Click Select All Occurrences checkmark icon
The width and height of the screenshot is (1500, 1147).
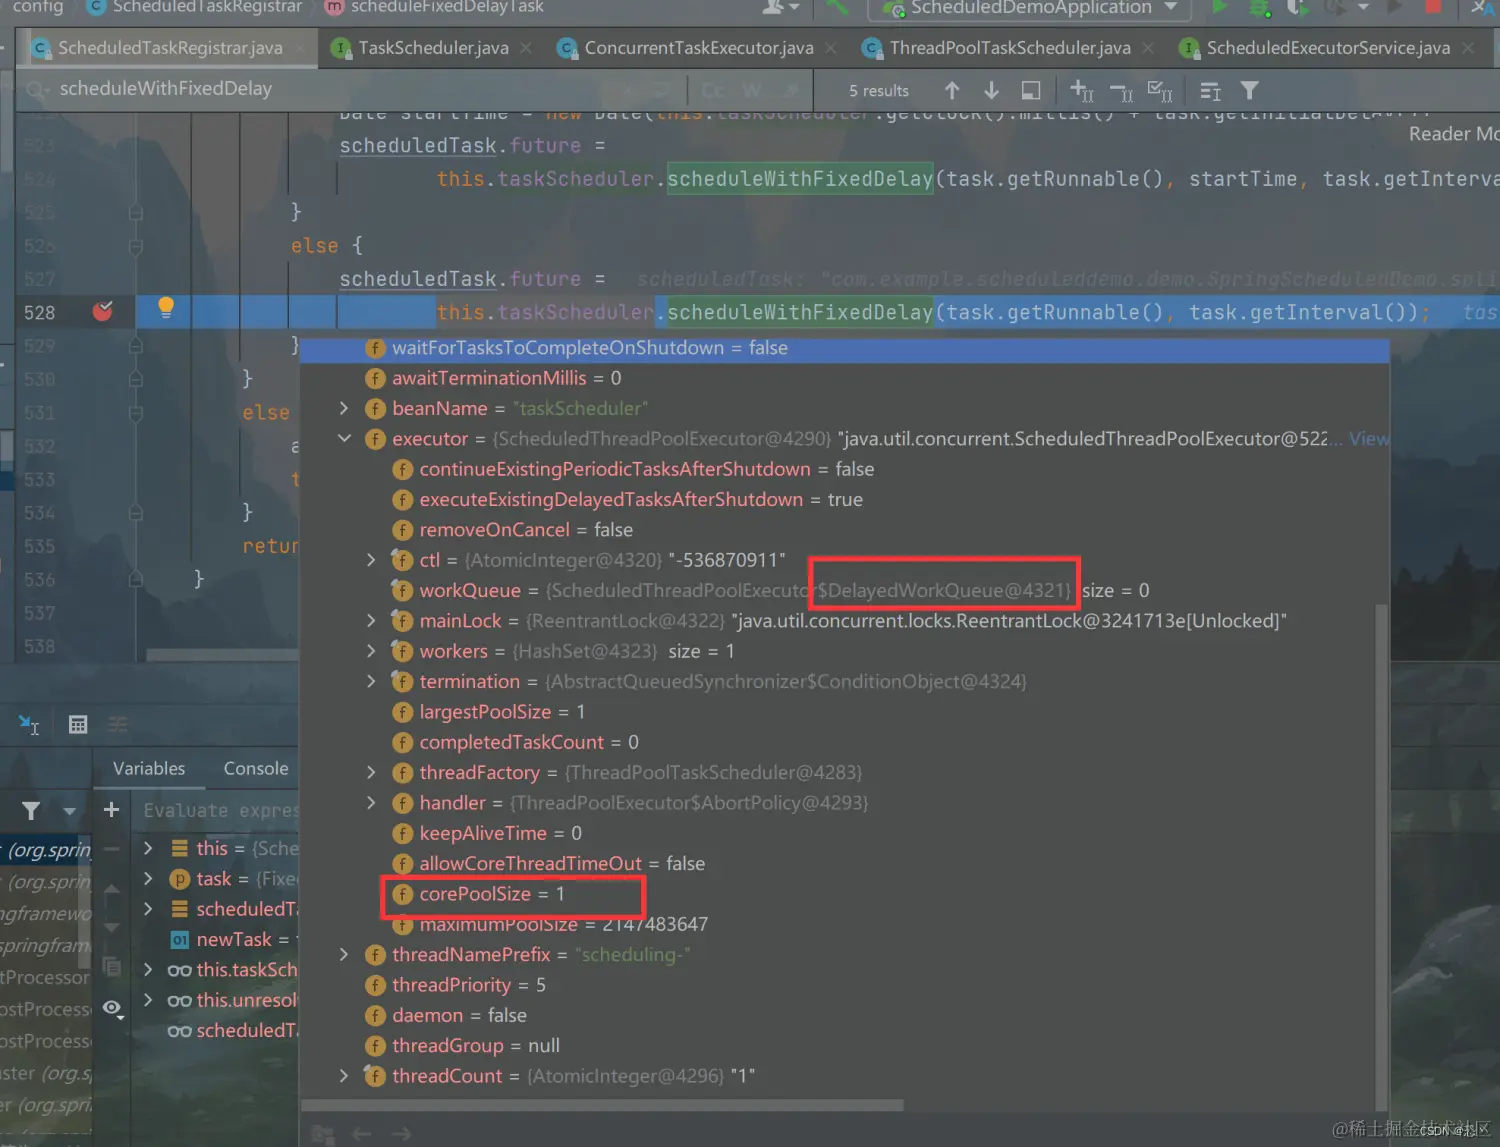tap(1160, 91)
